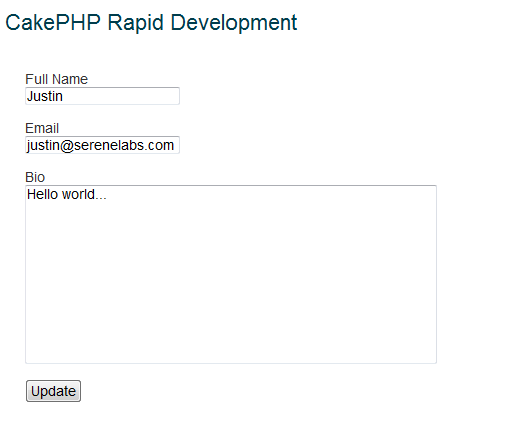
Task: Click the Email label
Action: [x=42, y=128]
